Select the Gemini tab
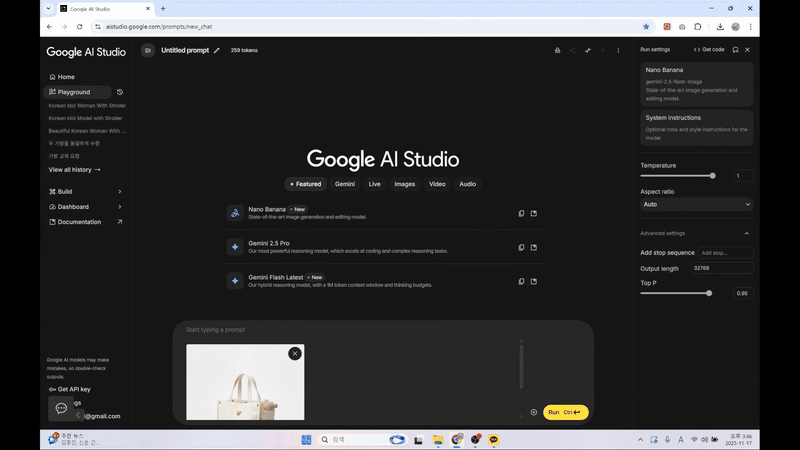The height and width of the screenshot is (450, 800). pyautogui.click(x=345, y=184)
